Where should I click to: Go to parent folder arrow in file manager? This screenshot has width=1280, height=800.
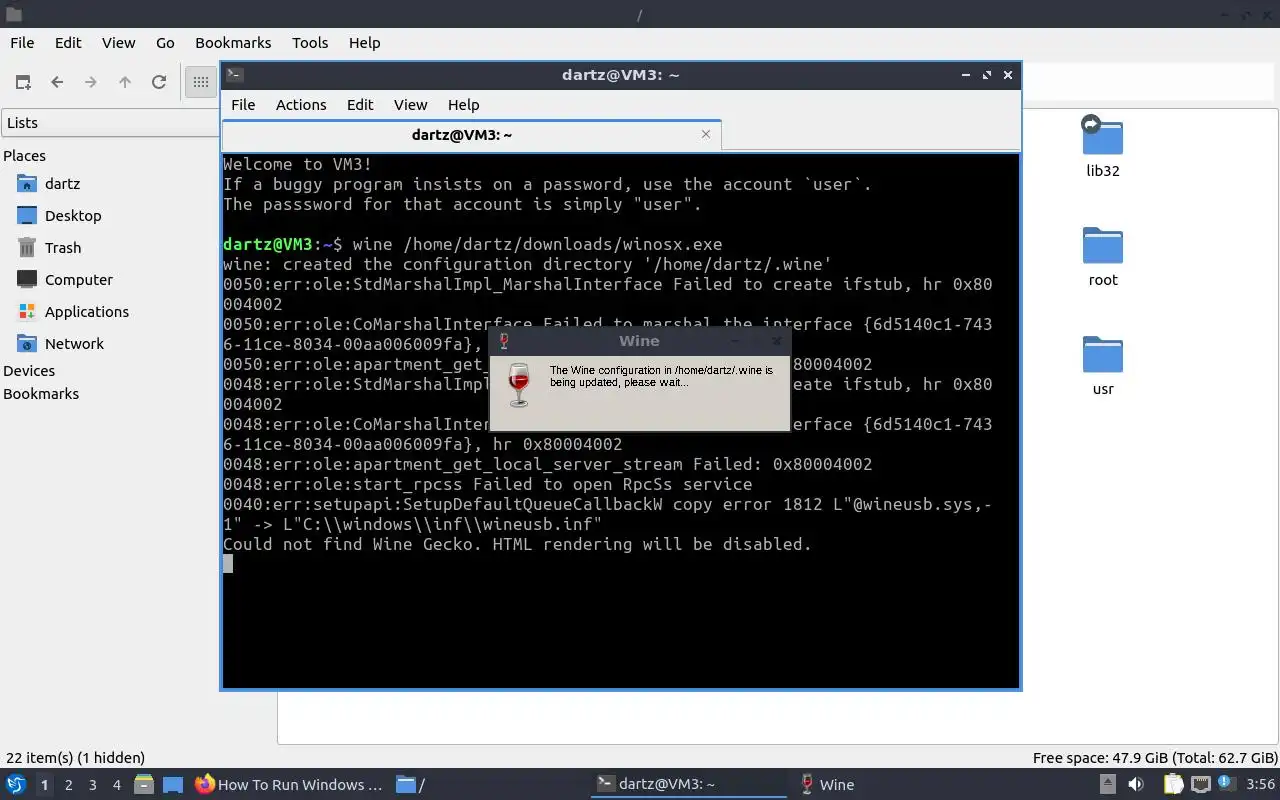tap(125, 82)
